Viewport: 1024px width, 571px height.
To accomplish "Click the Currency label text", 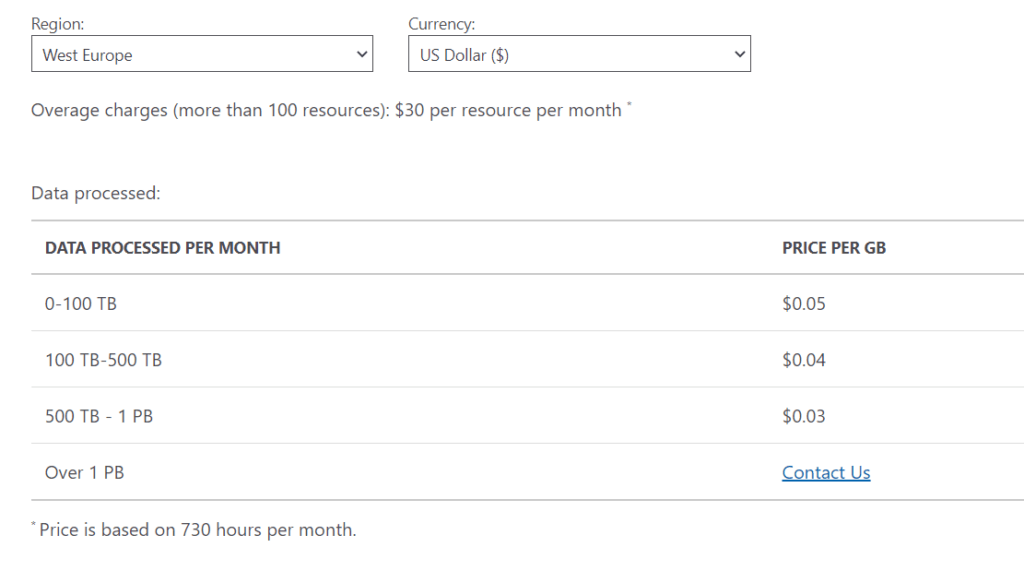I will click(441, 24).
